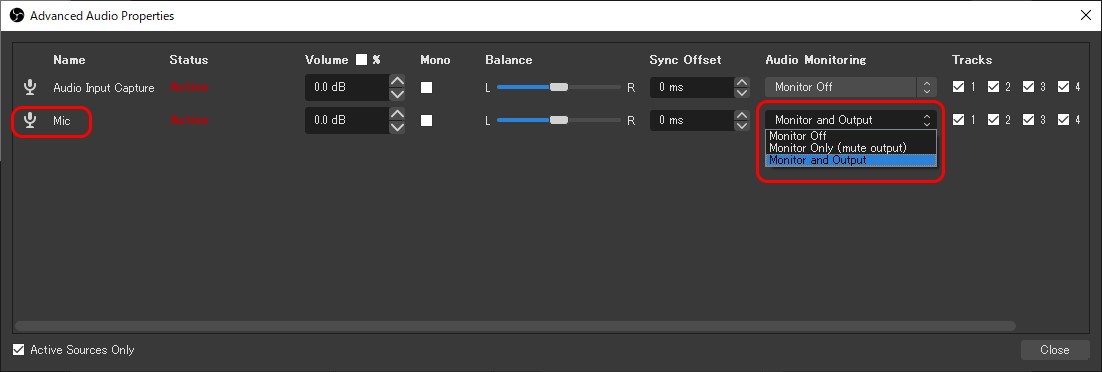The image size is (1102, 372).
Task: Uncheck track 3 for Audio Input Capture
Action: point(1029,87)
